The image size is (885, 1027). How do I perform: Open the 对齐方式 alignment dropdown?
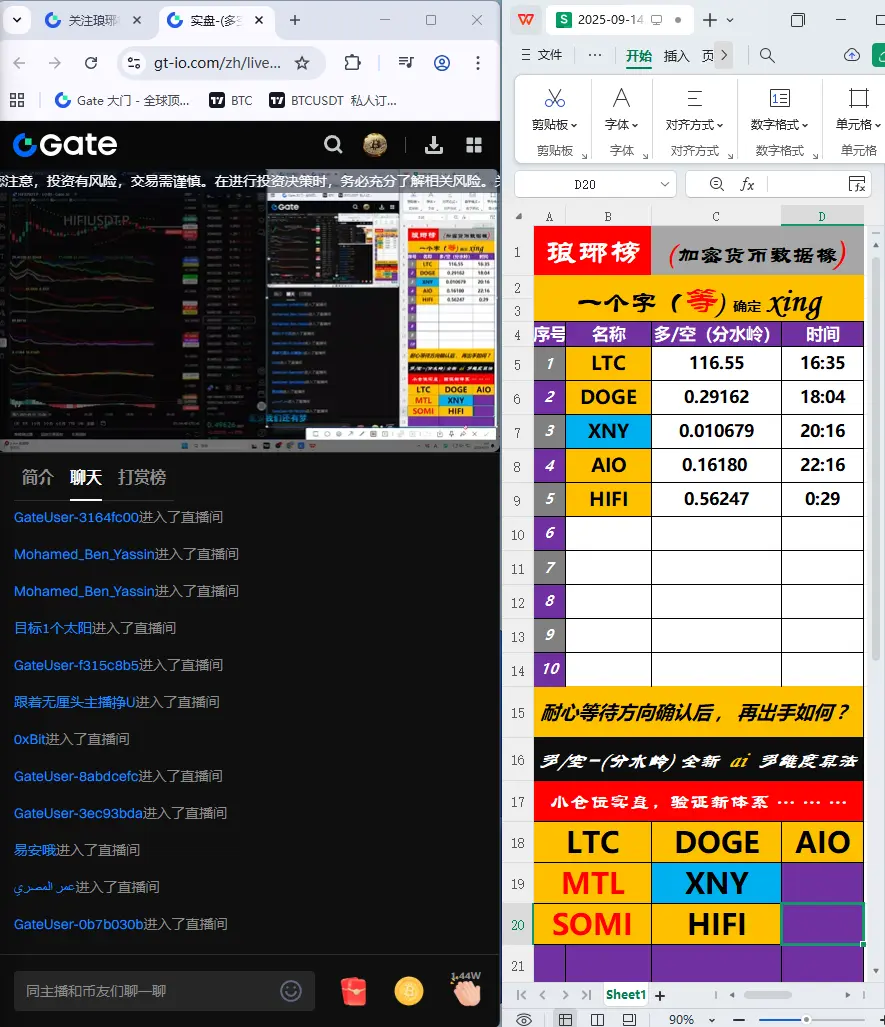[694, 124]
